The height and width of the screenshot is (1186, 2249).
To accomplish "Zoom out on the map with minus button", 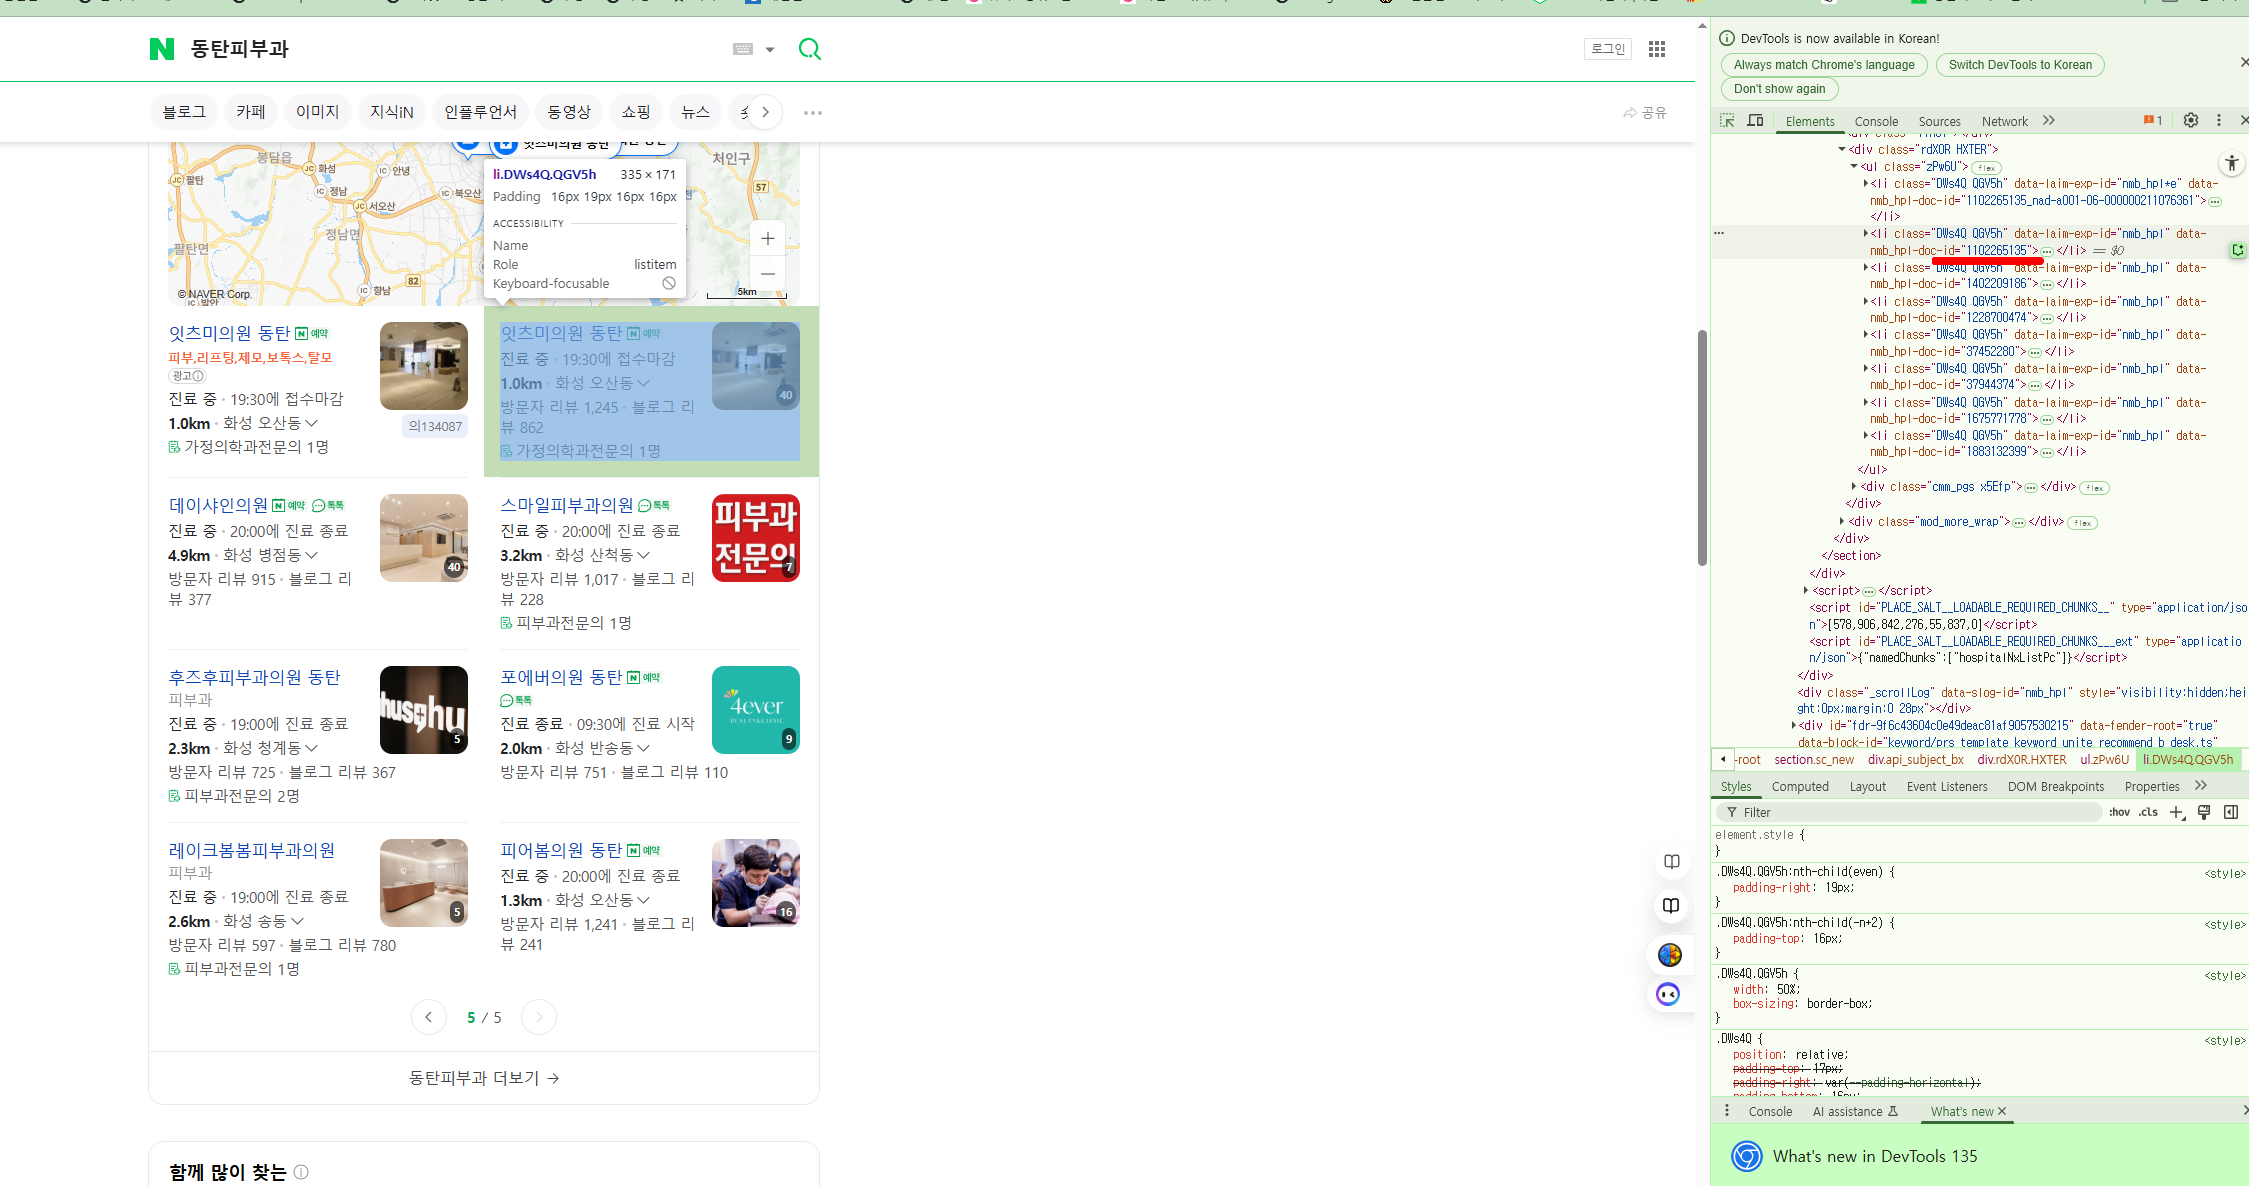I will pos(767,273).
